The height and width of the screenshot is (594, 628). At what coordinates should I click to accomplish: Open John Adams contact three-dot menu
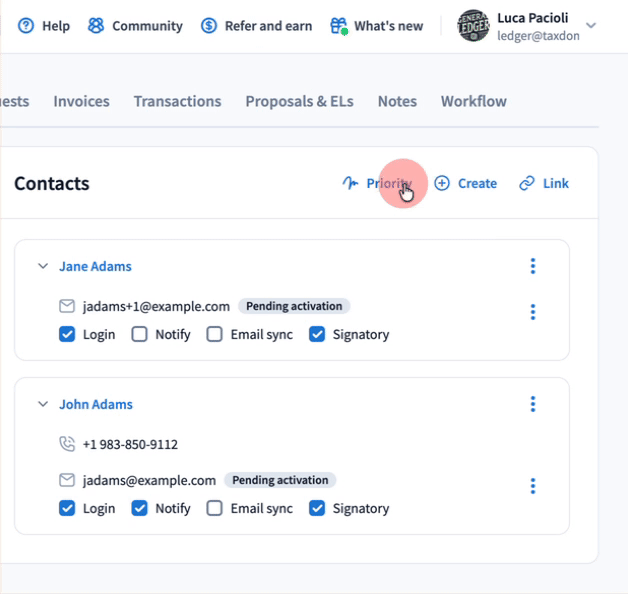tap(533, 404)
